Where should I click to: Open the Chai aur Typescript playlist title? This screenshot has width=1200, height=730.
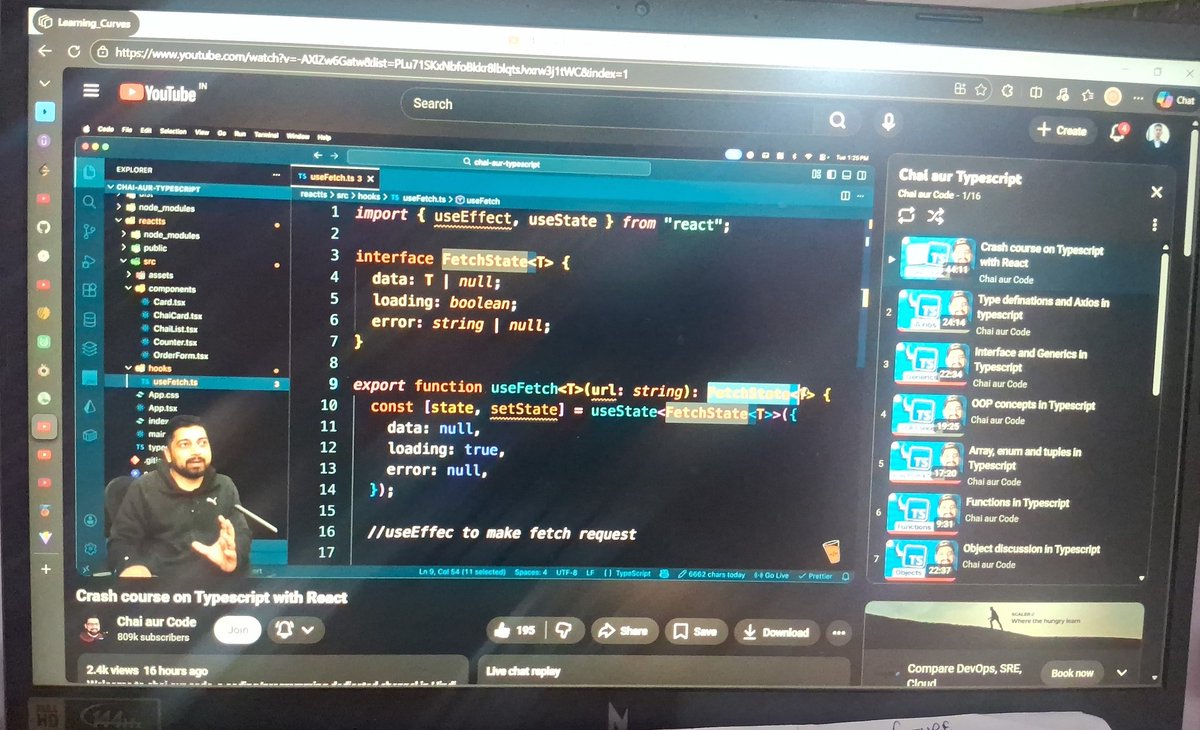[x=960, y=177]
